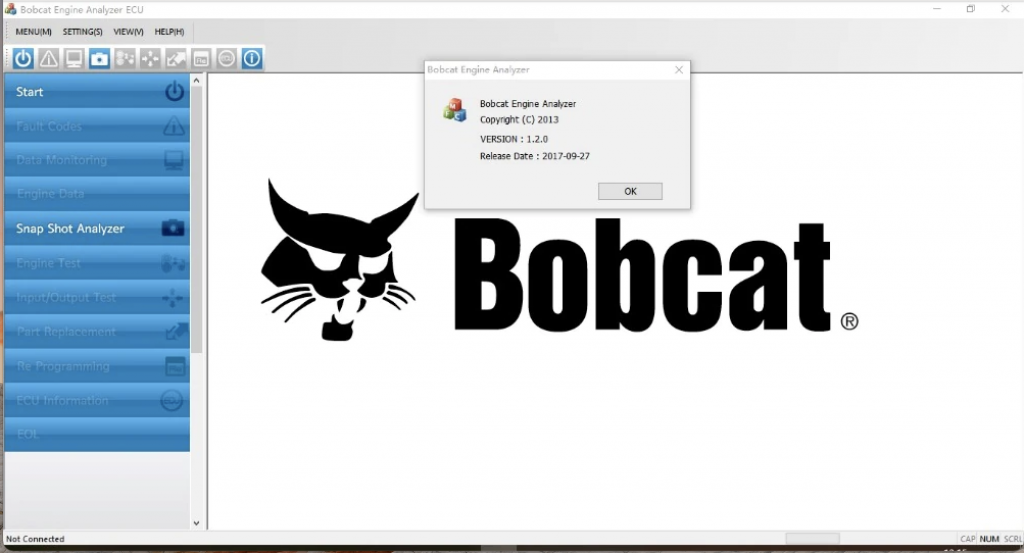The height and width of the screenshot is (553, 1024).
Task: Click the Data Monitoring screen toolbar icon
Action: (x=74, y=59)
